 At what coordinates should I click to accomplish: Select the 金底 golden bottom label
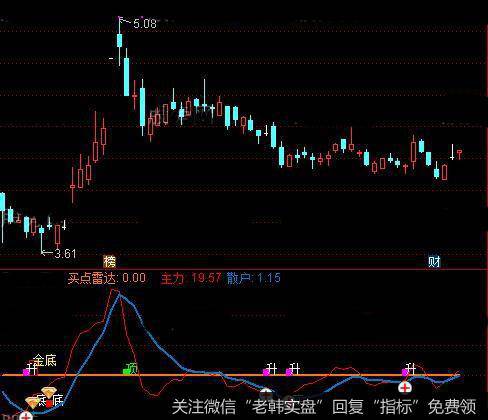click(x=45, y=360)
